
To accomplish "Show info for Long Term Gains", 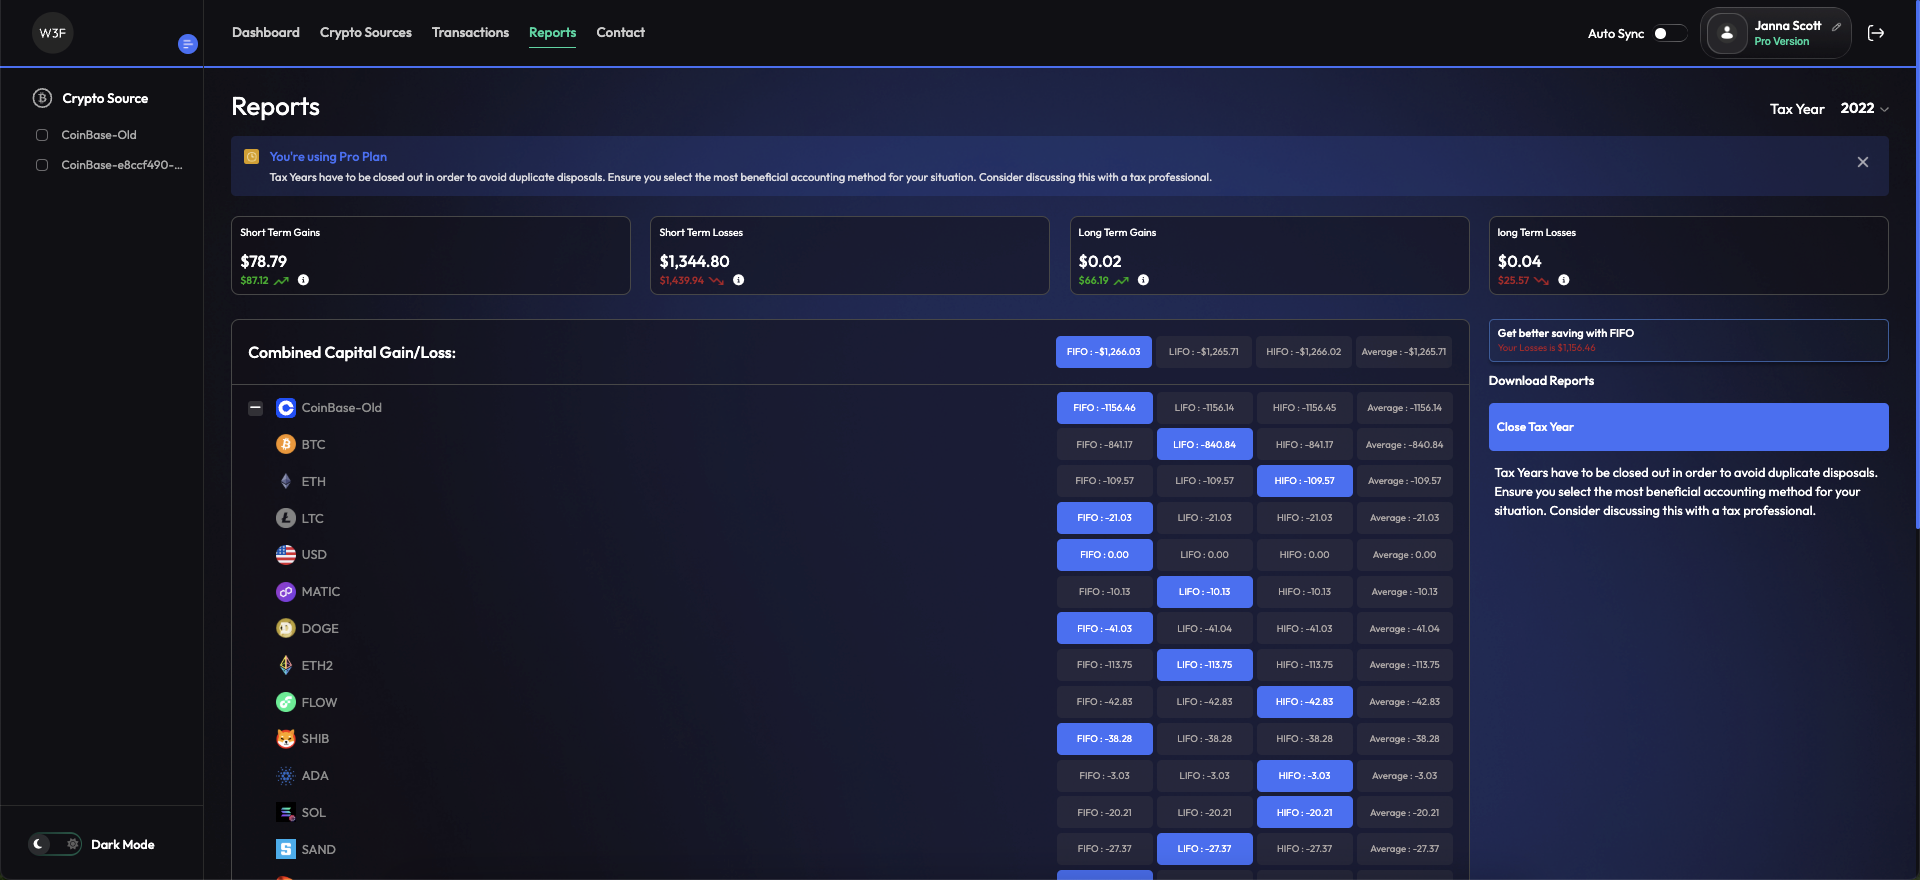I will click(1143, 280).
